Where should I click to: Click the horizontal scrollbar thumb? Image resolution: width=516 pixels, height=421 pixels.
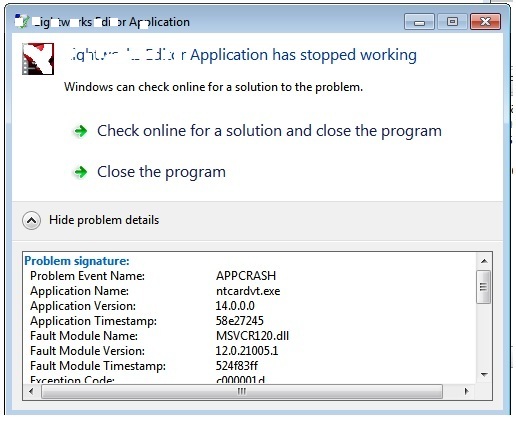pyautogui.click(x=242, y=391)
